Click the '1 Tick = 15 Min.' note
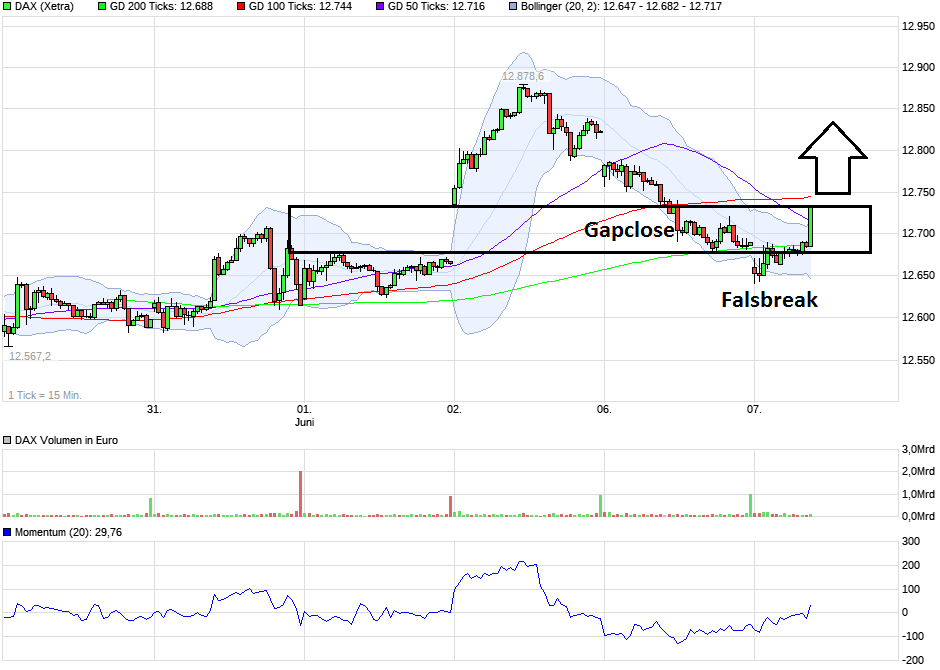This screenshot has width=940, height=670. click(x=45, y=396)
